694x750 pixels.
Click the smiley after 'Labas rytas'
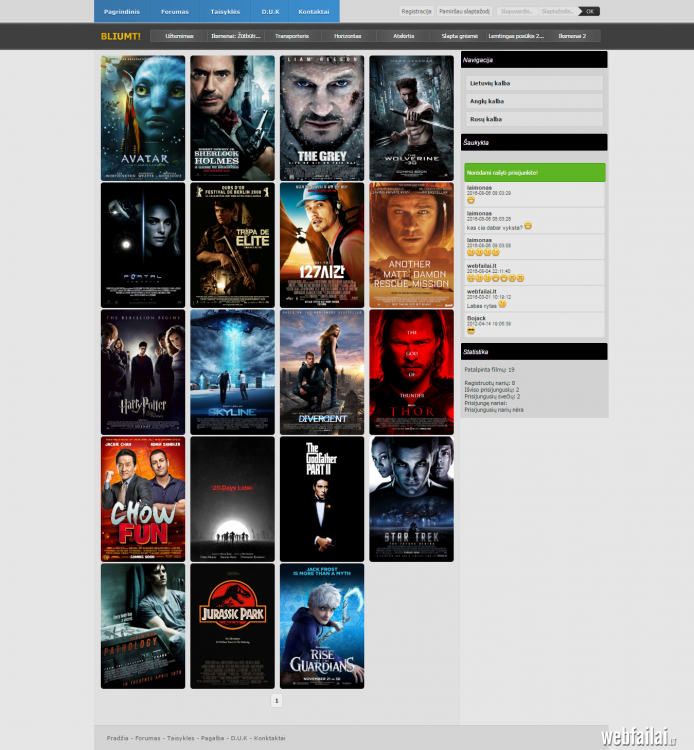coord(502,304)
